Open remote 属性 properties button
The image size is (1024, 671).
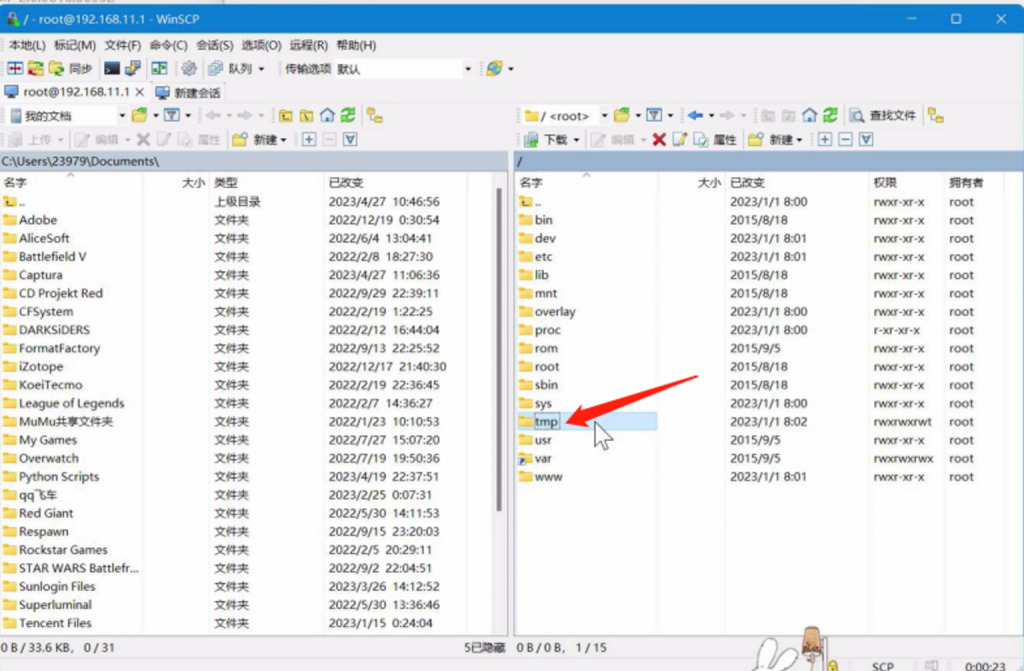point(715,139)
